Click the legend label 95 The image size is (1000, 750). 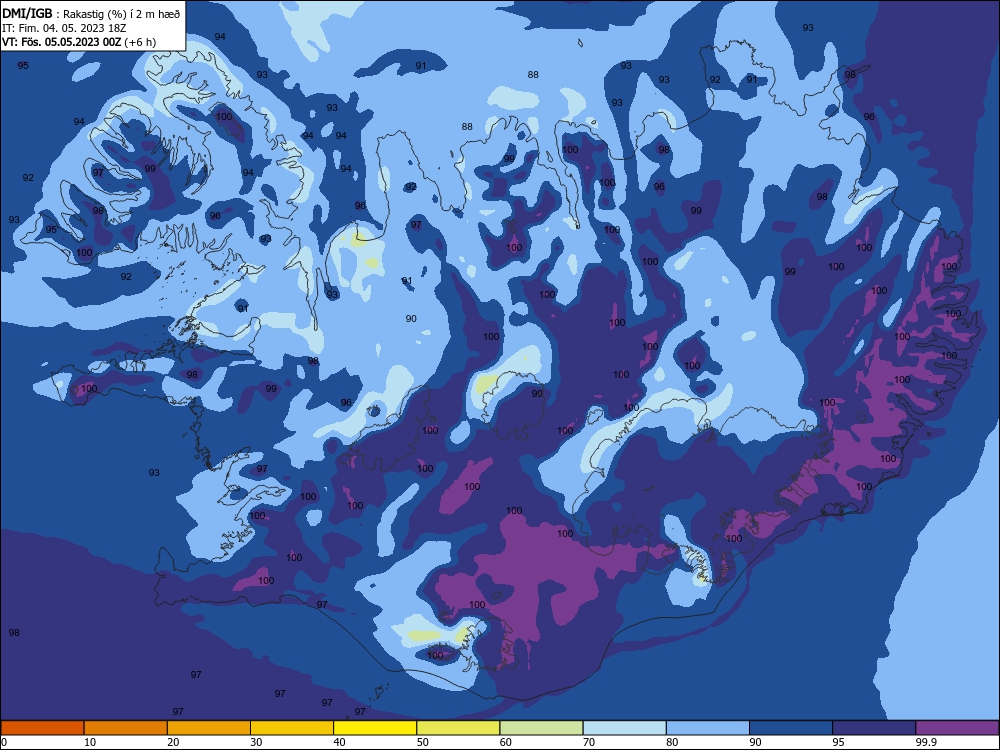(x=839, y=742)
